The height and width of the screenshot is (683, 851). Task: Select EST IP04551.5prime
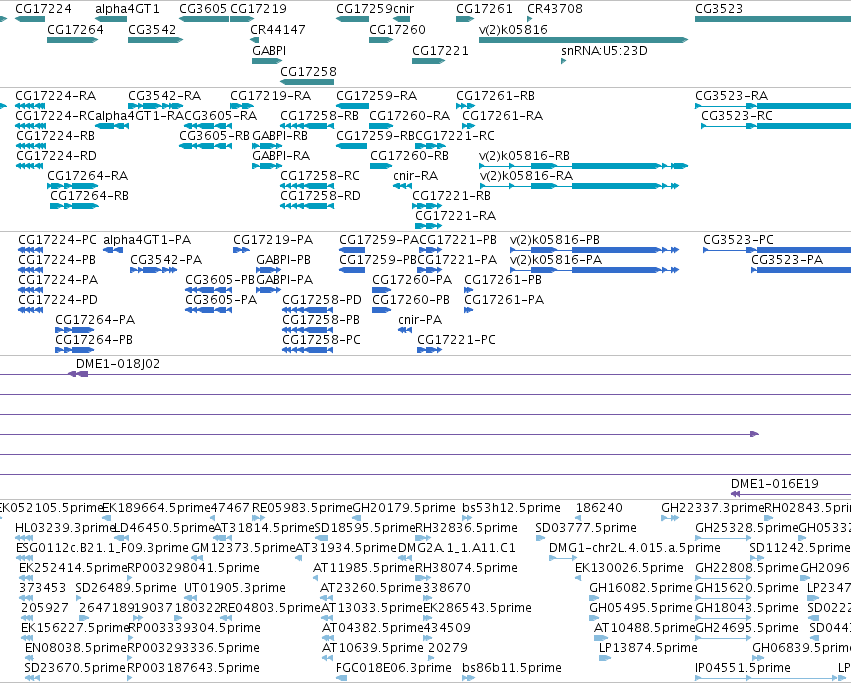(x=742, y=668)
